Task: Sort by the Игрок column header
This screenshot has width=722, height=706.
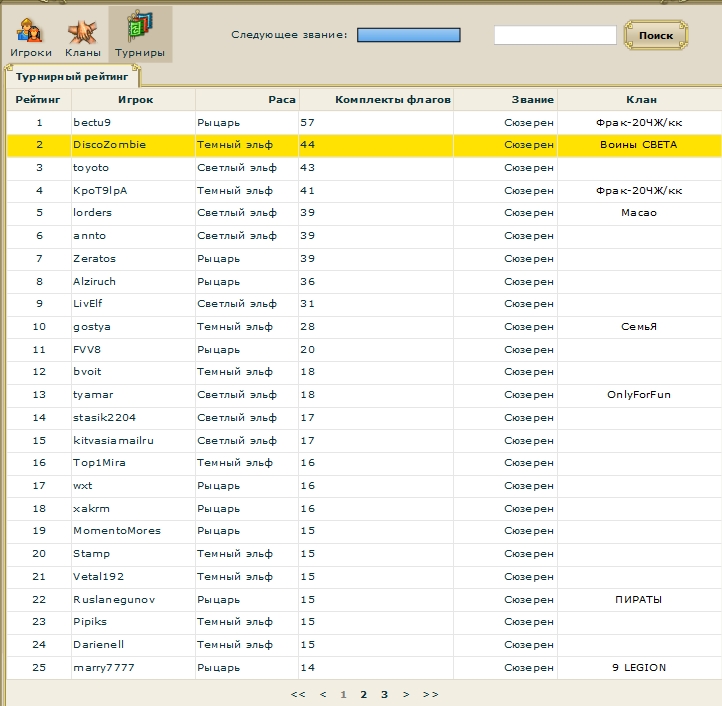Action: 135,99
